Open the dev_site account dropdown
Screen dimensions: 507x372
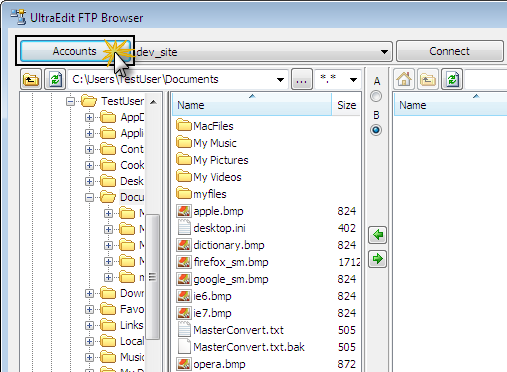point(384,52)
